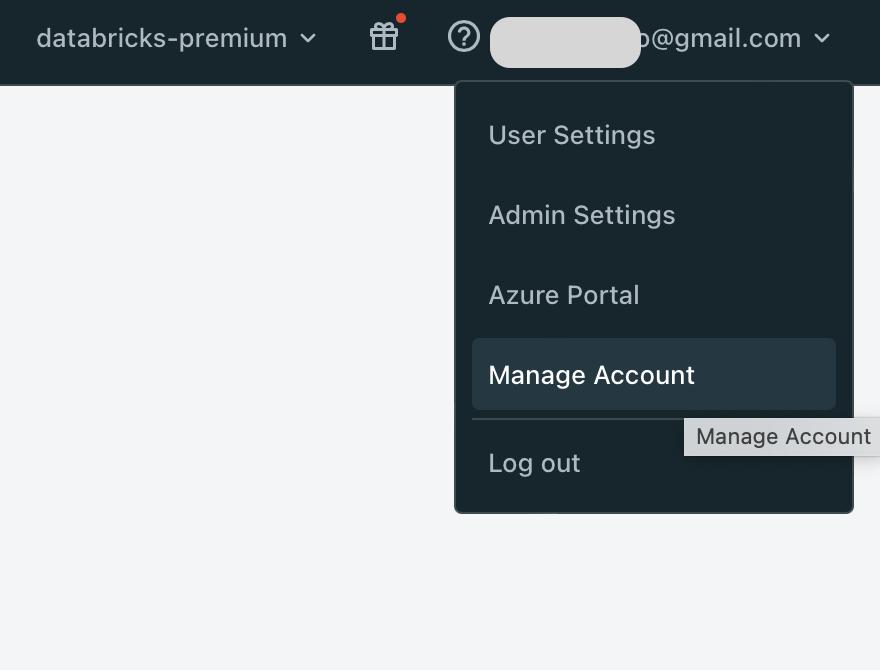Click the red notification dot on the gift
Screen dimensions: 880x670
point(401,16)
